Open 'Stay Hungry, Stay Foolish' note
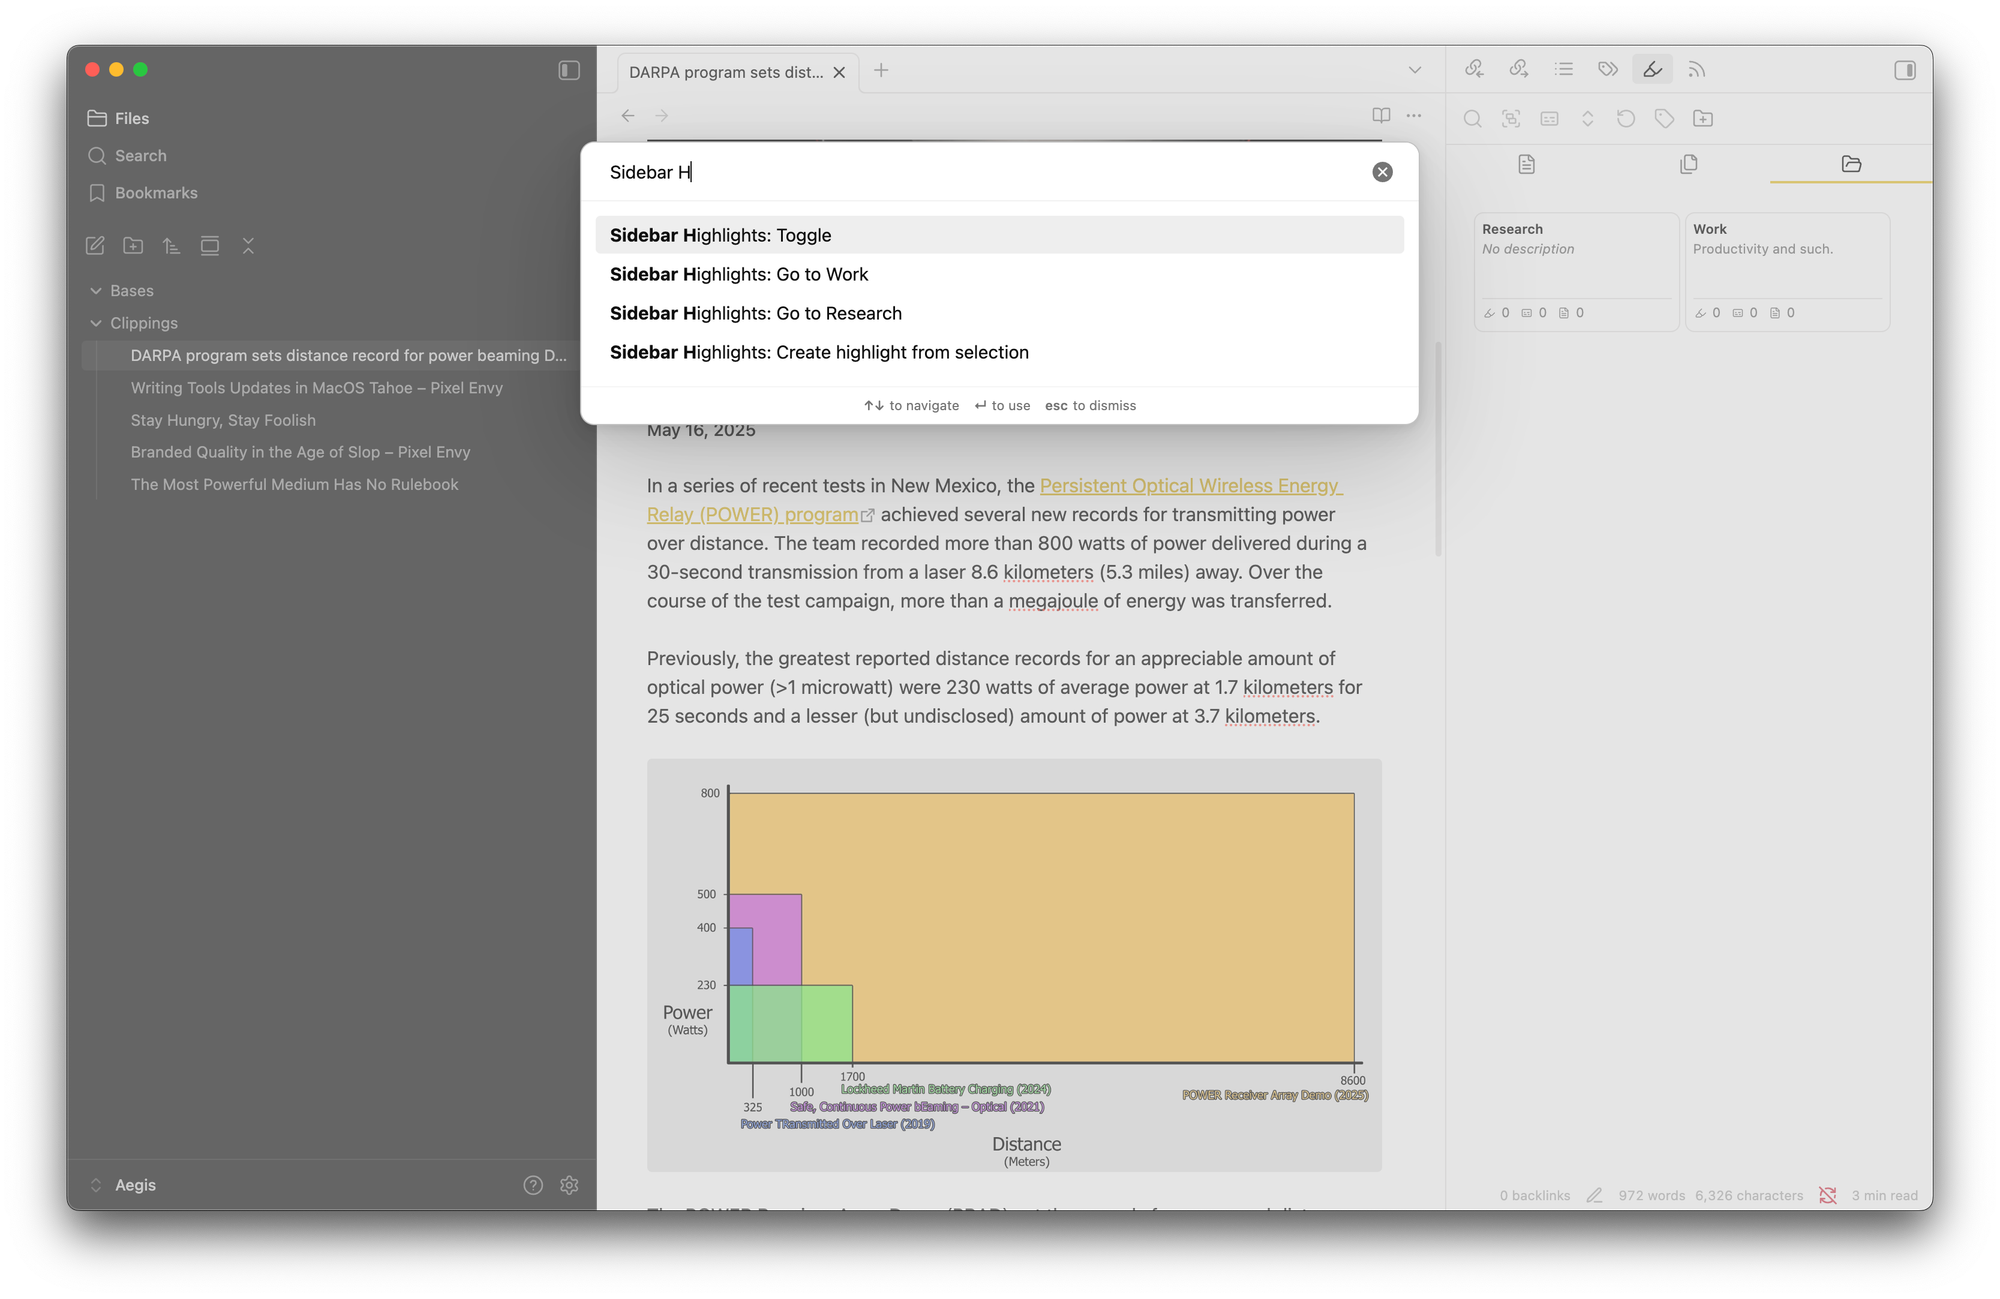 pyautogui.click(x=223, y=420)
